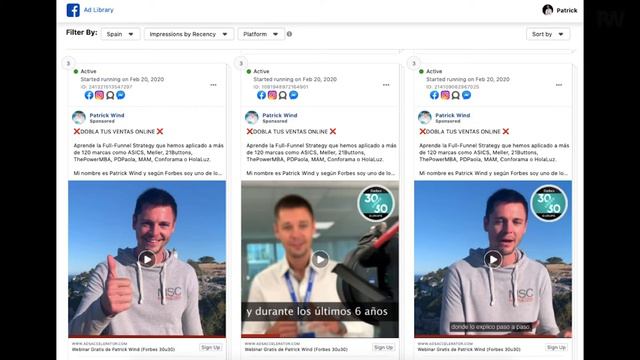640x360 pixels.
Task: Open the three-dot menu on the white-shirt ad
Action: (386, 85)
